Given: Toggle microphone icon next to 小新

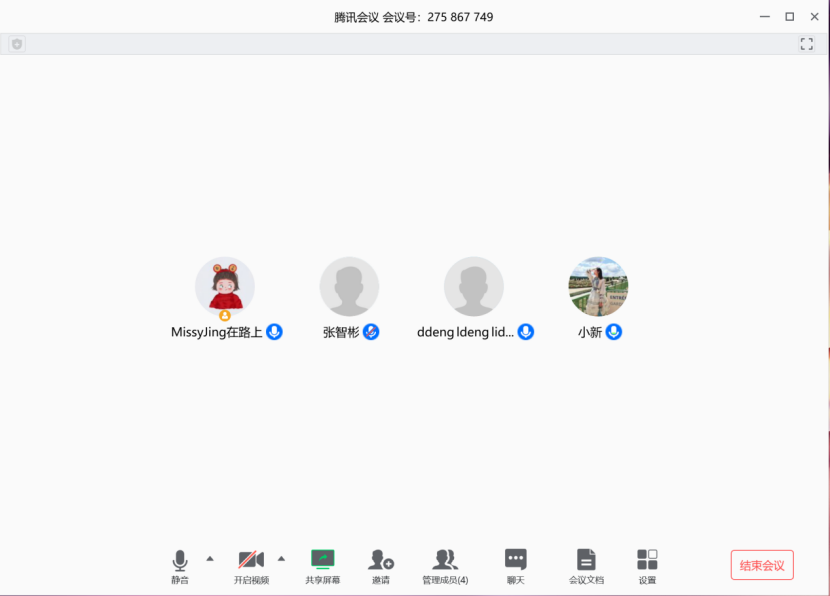Looking at the screenshot, I should pyautogui.click(x=614, y=332).
